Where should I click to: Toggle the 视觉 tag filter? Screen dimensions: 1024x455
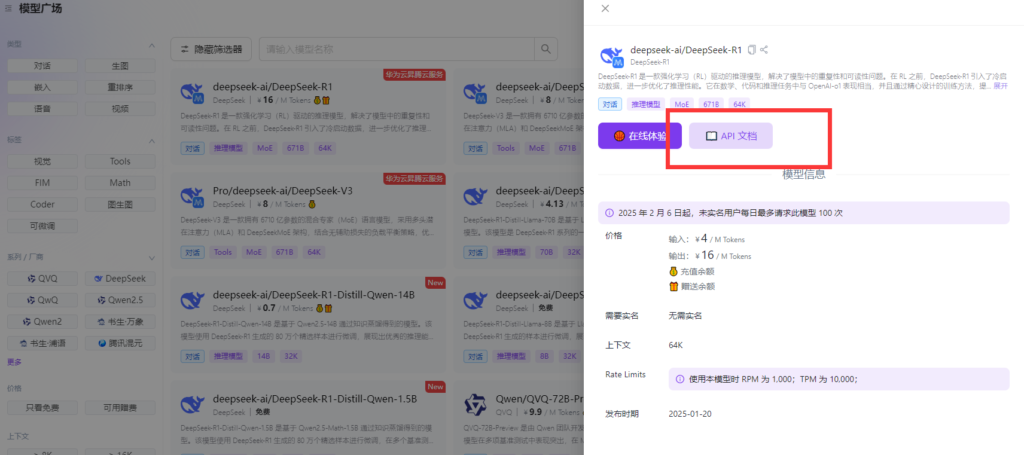[x=42, y=161]
